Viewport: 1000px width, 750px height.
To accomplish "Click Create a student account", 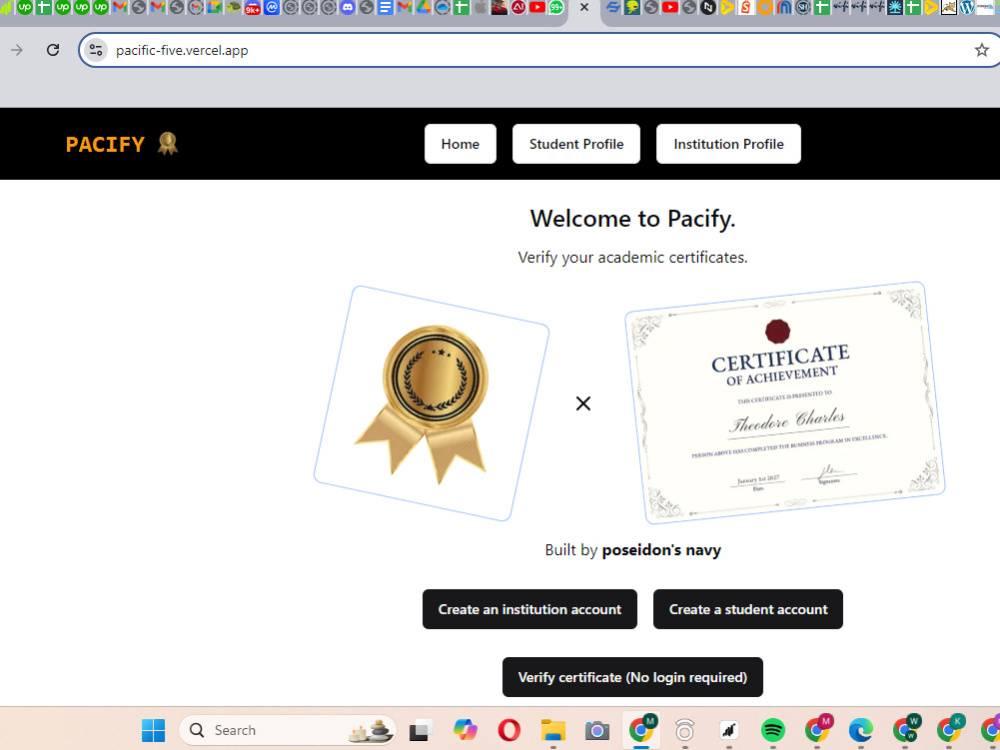I will pos(747,609).
